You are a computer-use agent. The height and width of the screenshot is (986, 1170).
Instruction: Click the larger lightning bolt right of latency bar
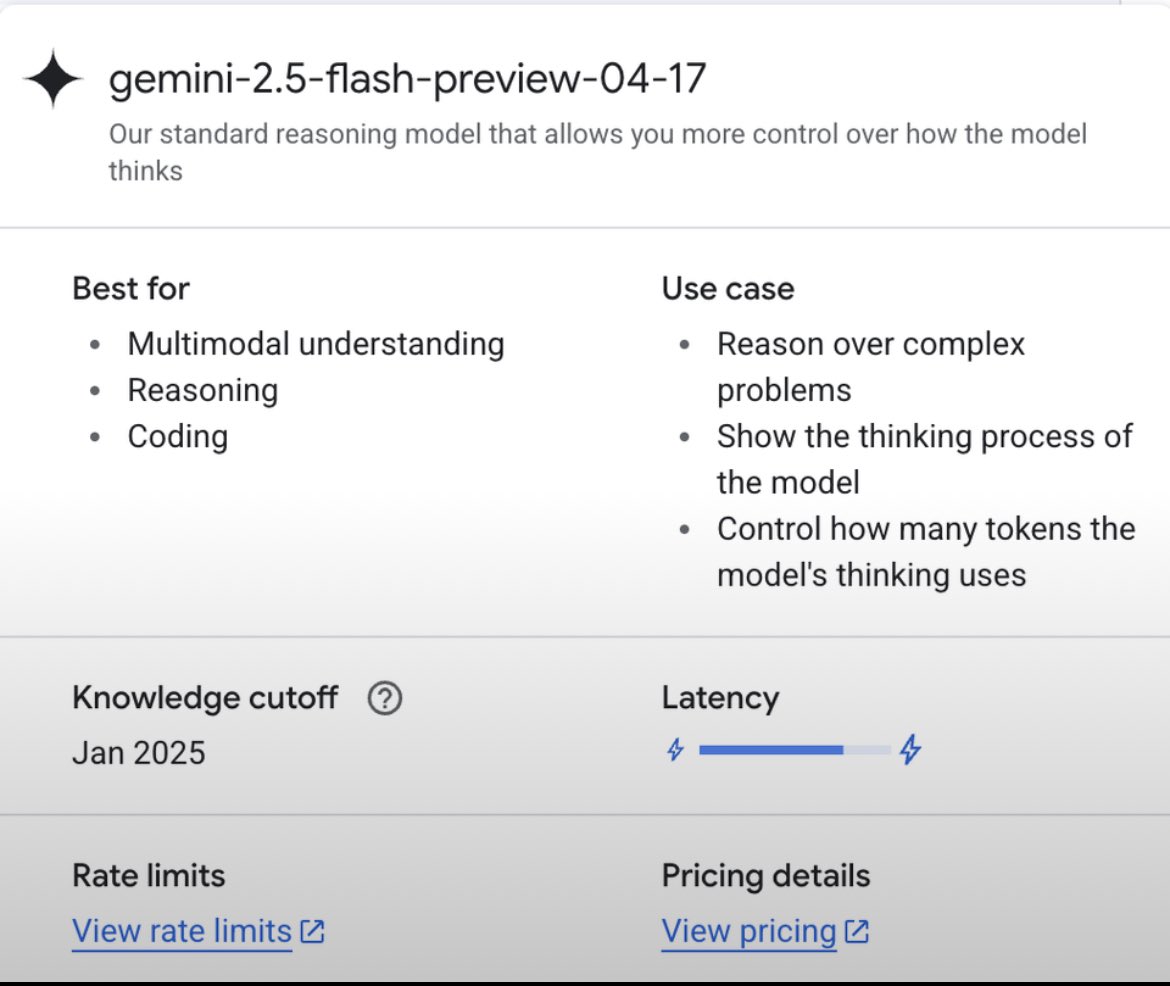coord(910,749)
